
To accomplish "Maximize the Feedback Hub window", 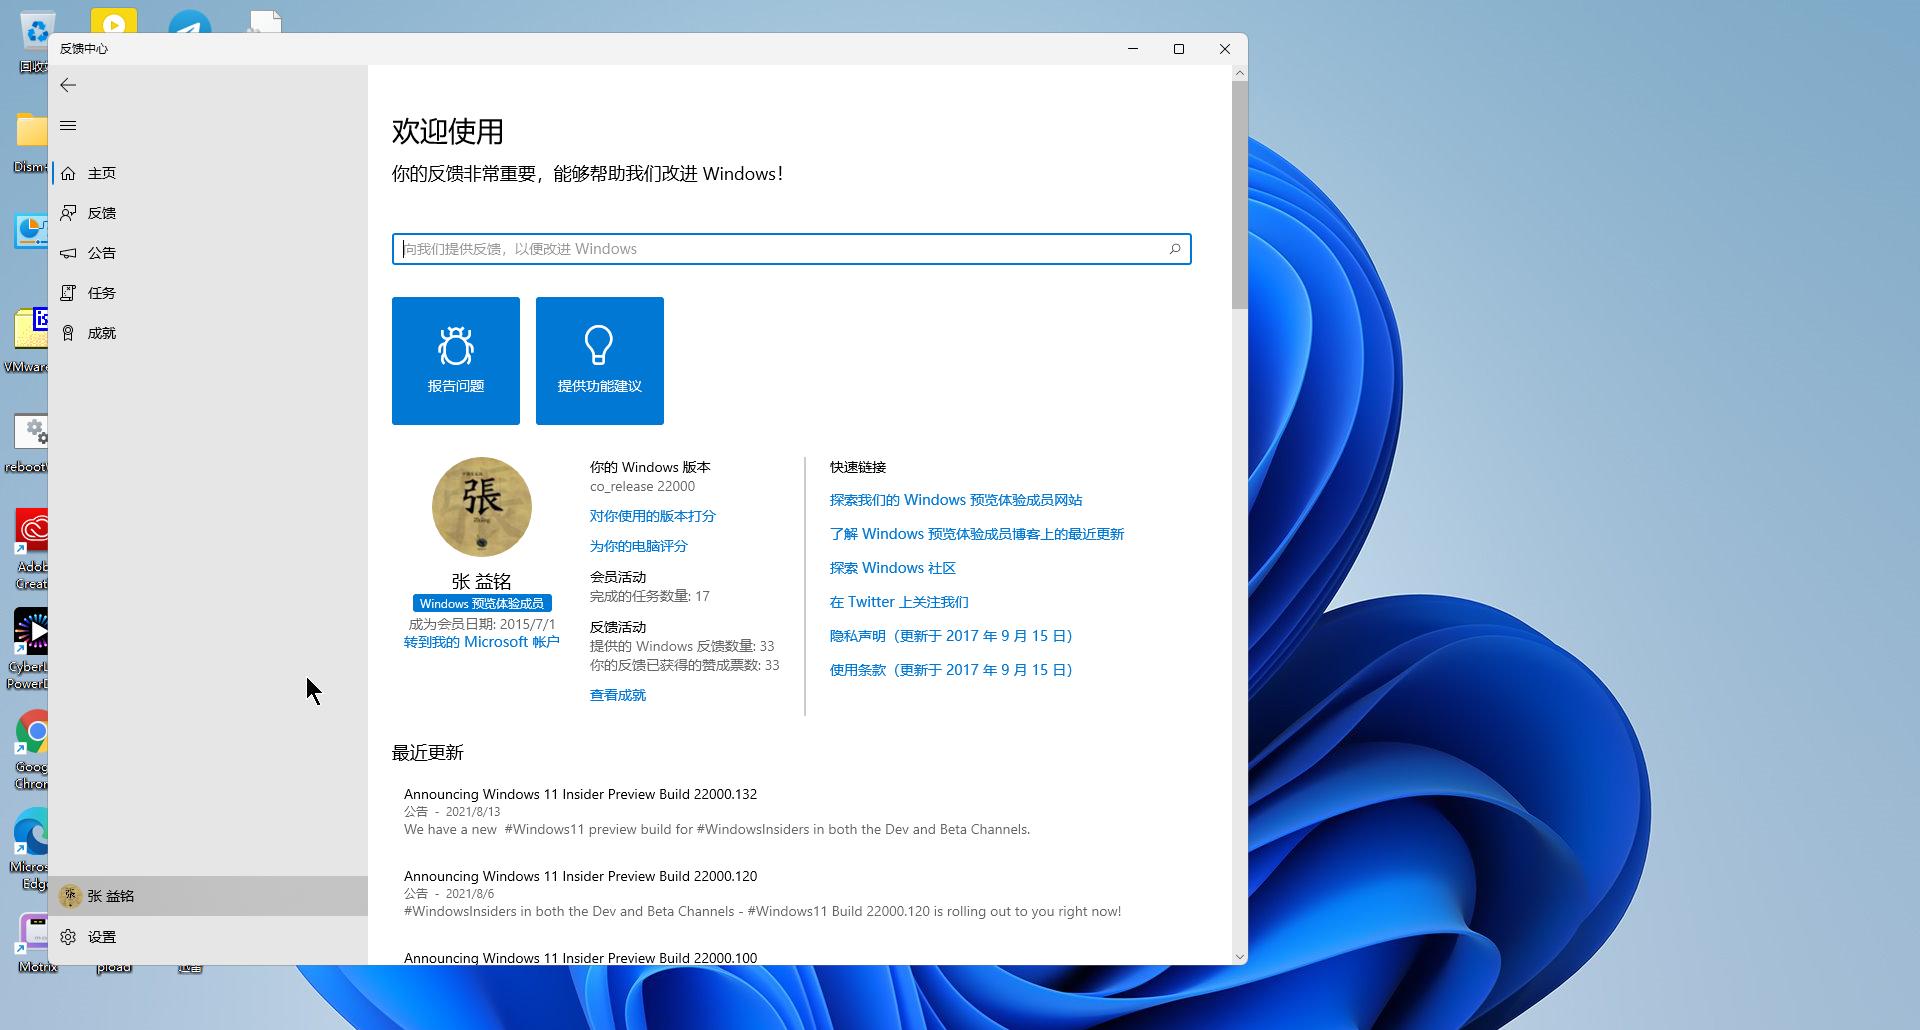I will click(1179, 49).
